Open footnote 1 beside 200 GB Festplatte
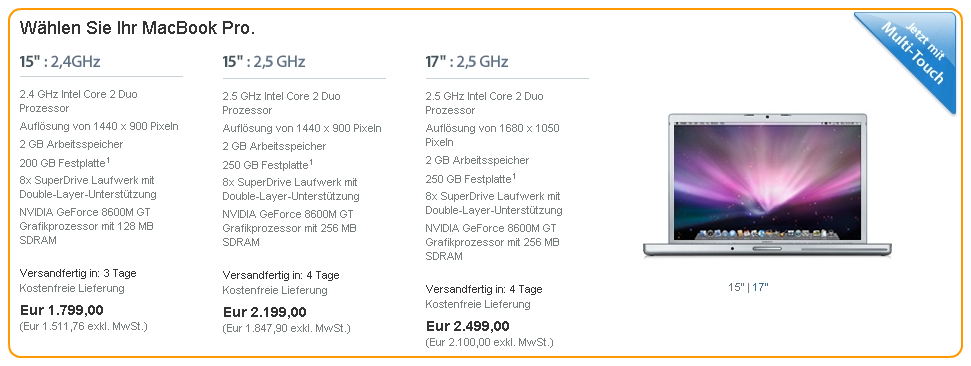Image resolution: width=971 pixels, height=366 pixels. click(108, 160)
